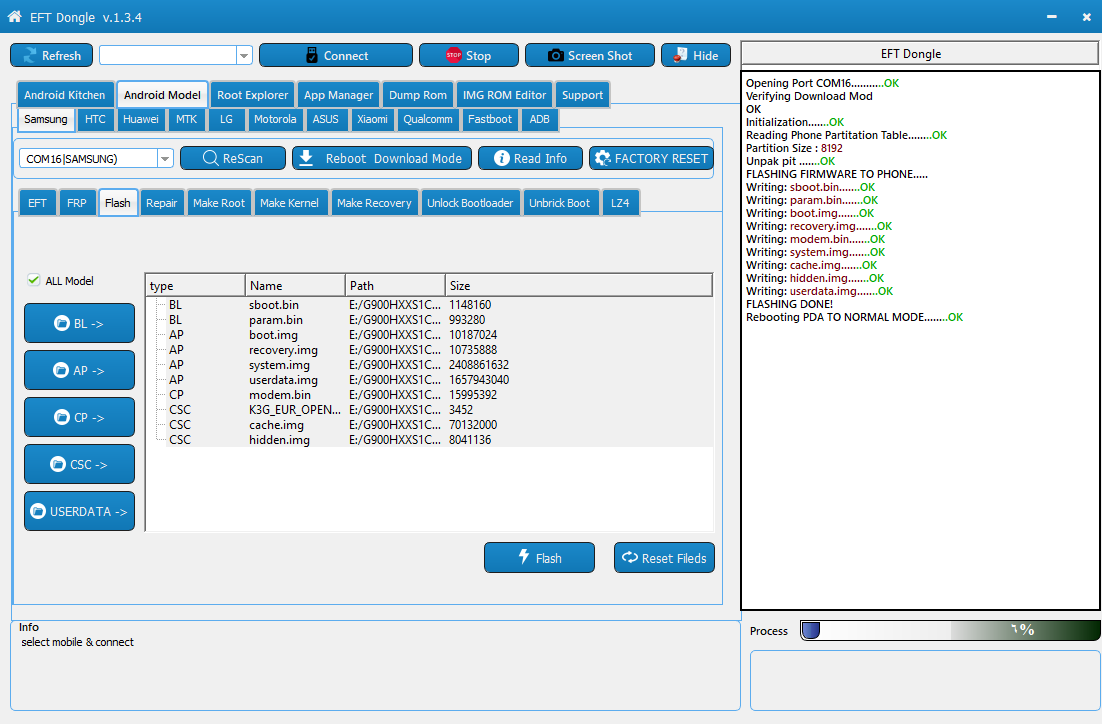Switch to the Android Kitchen tab

pos(65,95)
